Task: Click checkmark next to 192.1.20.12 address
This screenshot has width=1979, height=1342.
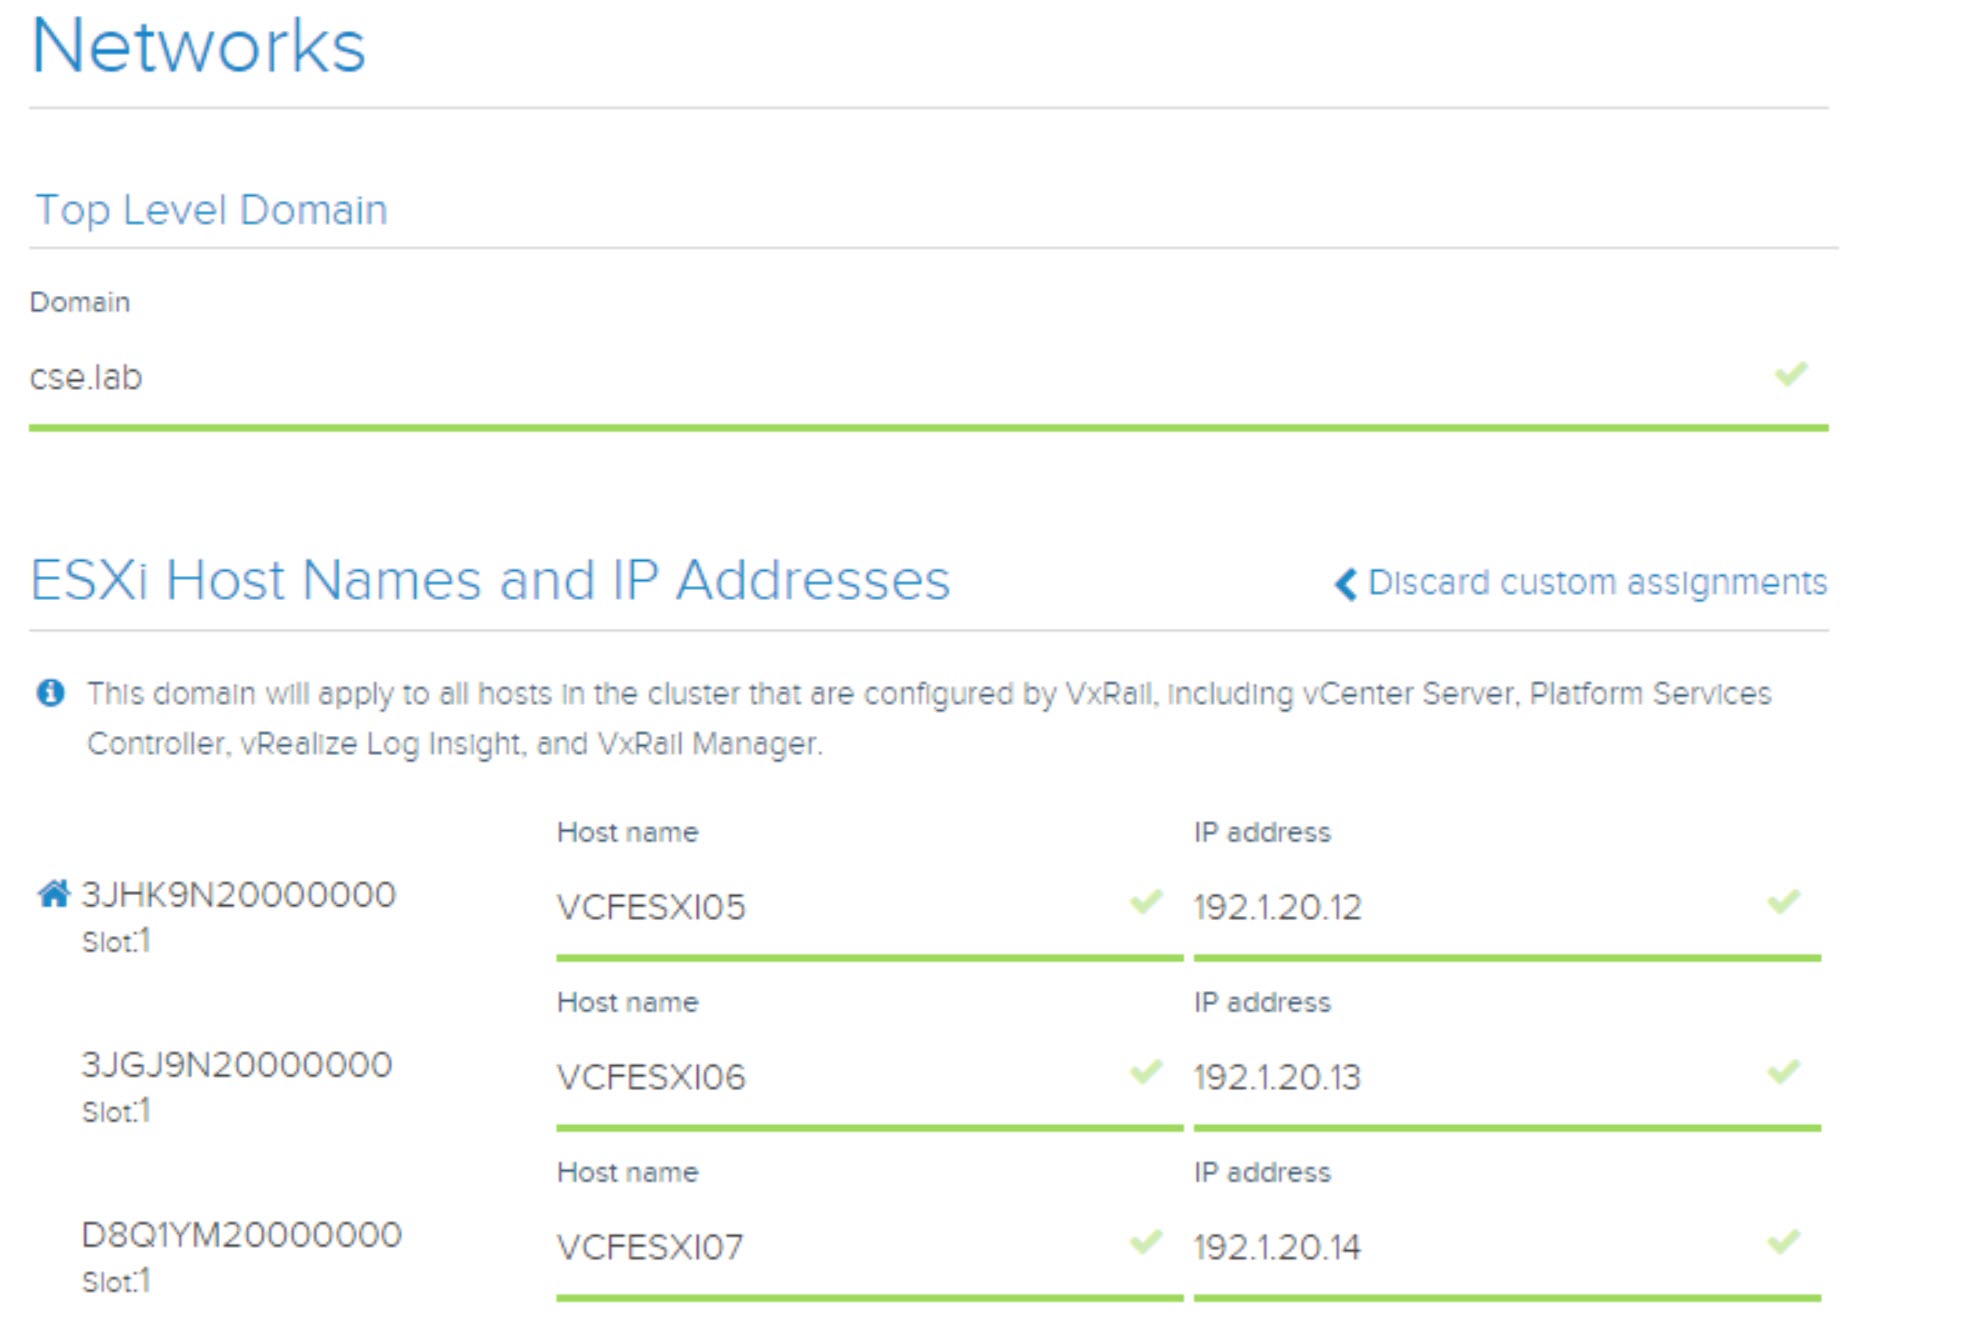Action: click(1783, 902)
